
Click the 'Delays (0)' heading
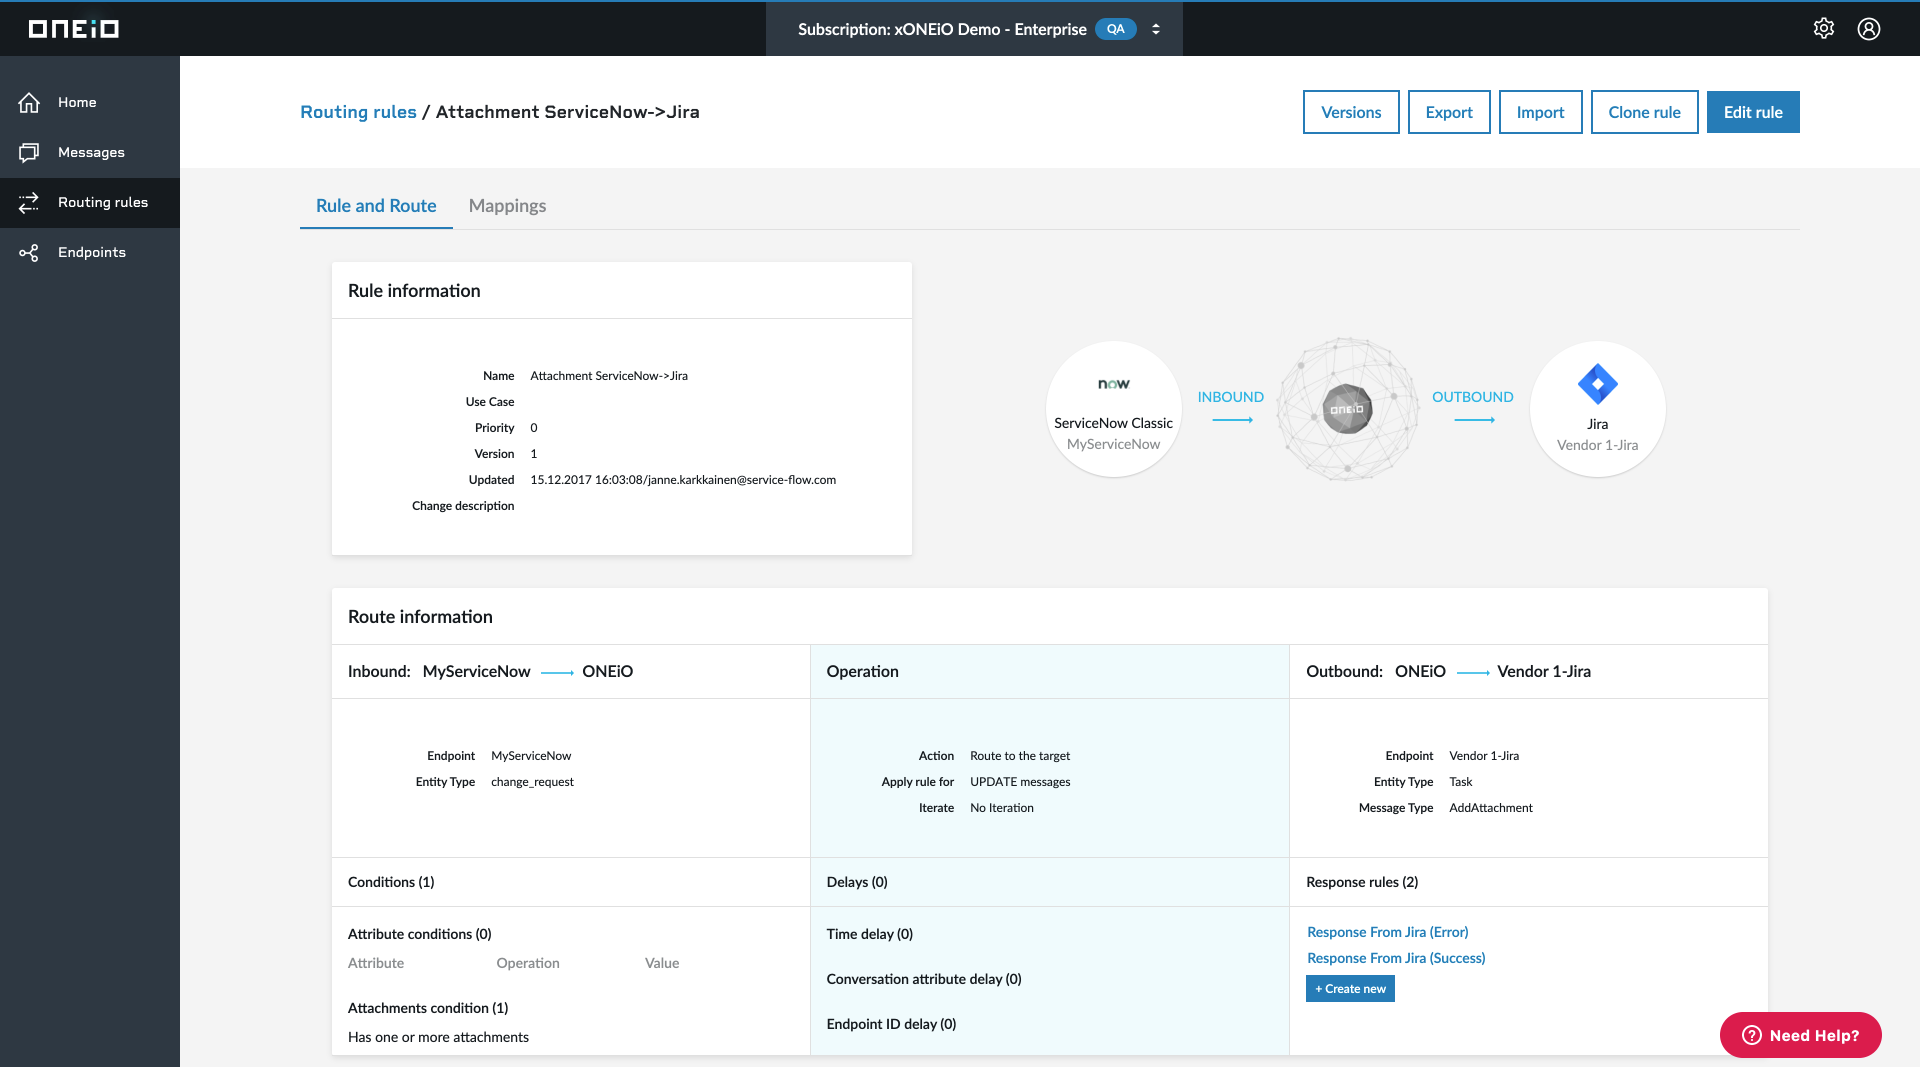click(857, 882)
